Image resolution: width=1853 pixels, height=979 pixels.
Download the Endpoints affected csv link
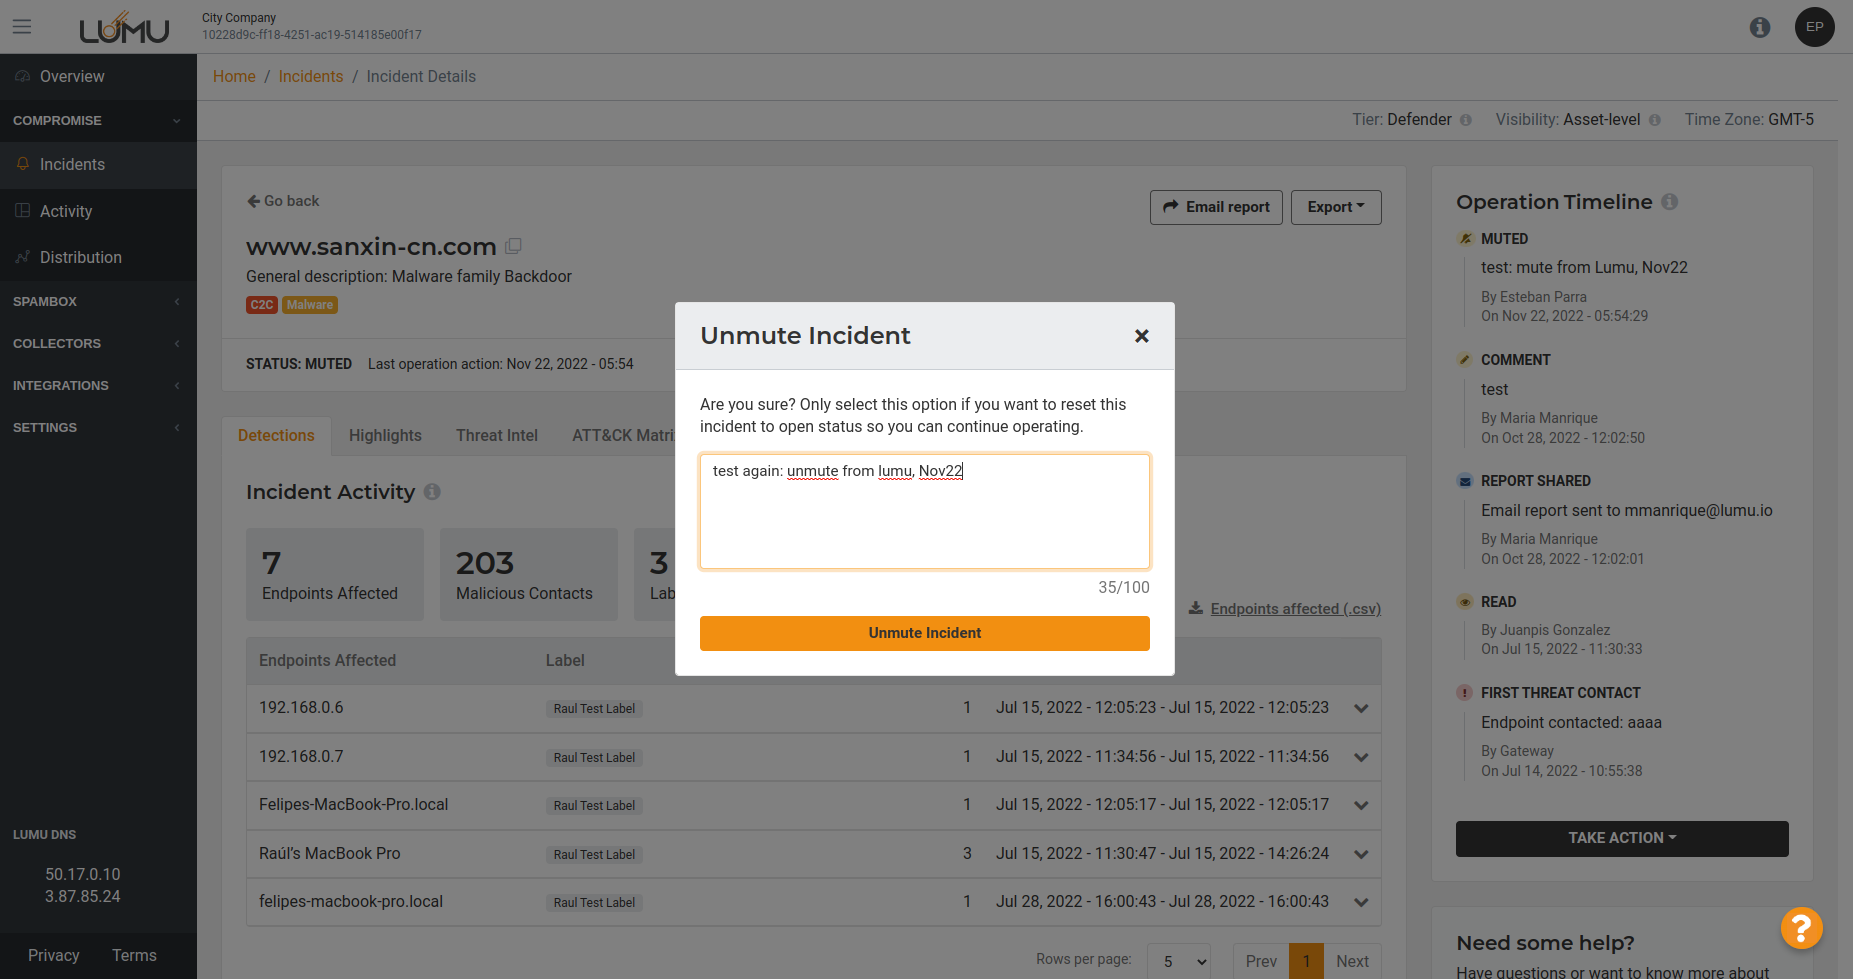1294,609
